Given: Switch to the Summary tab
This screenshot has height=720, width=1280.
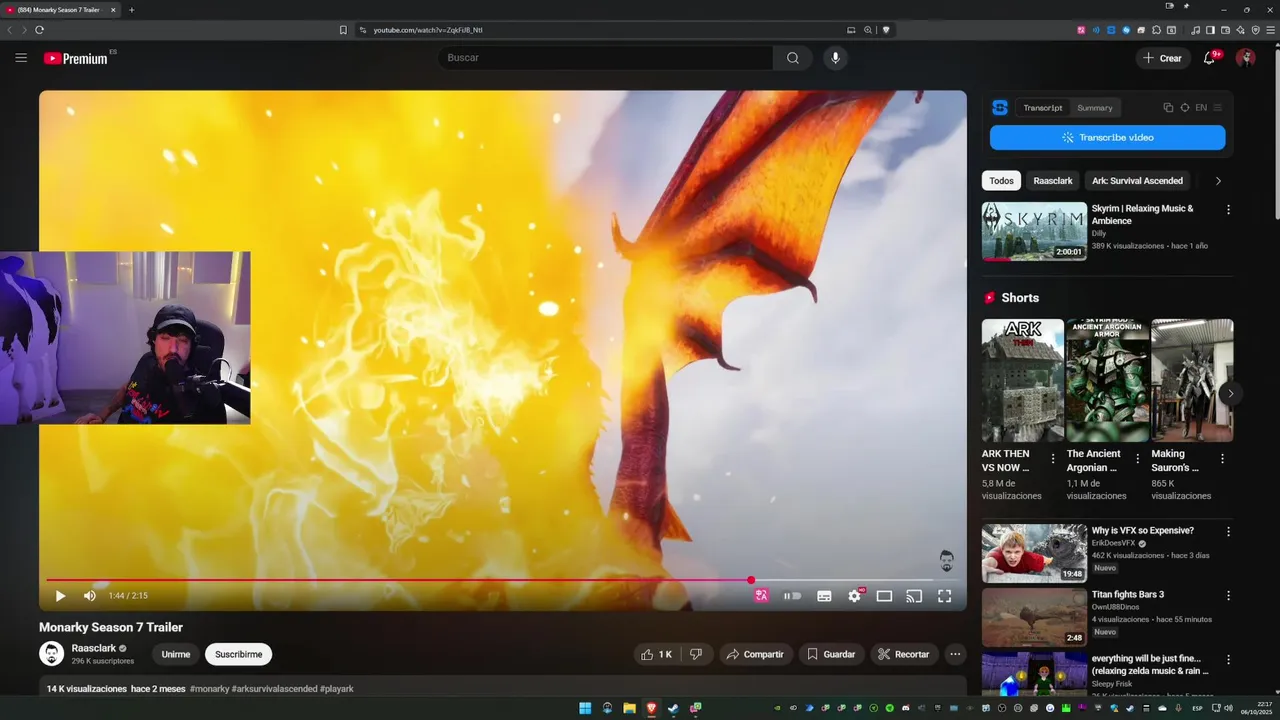Looking at the screenshot, I should (1095, 108).
